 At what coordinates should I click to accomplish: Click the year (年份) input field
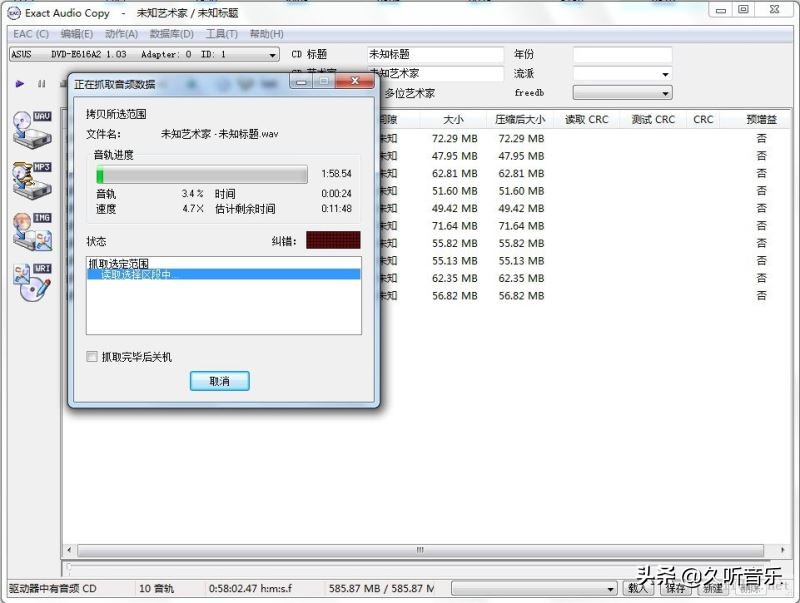pos(622,54)
